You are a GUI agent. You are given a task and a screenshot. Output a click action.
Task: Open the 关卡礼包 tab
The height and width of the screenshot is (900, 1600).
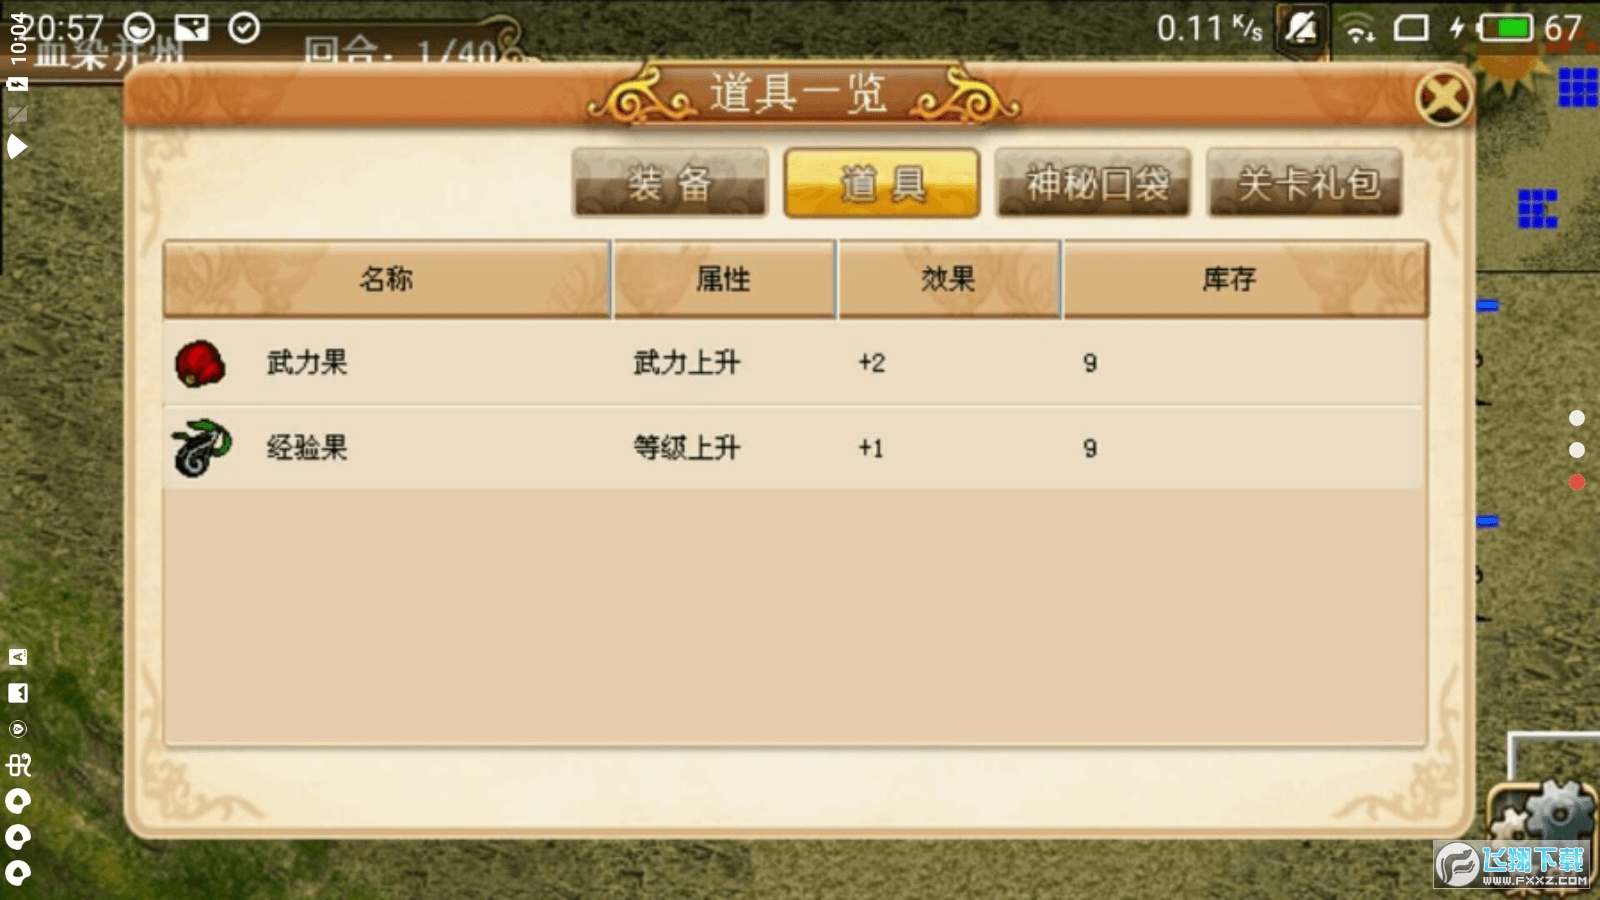point(1305,183)
